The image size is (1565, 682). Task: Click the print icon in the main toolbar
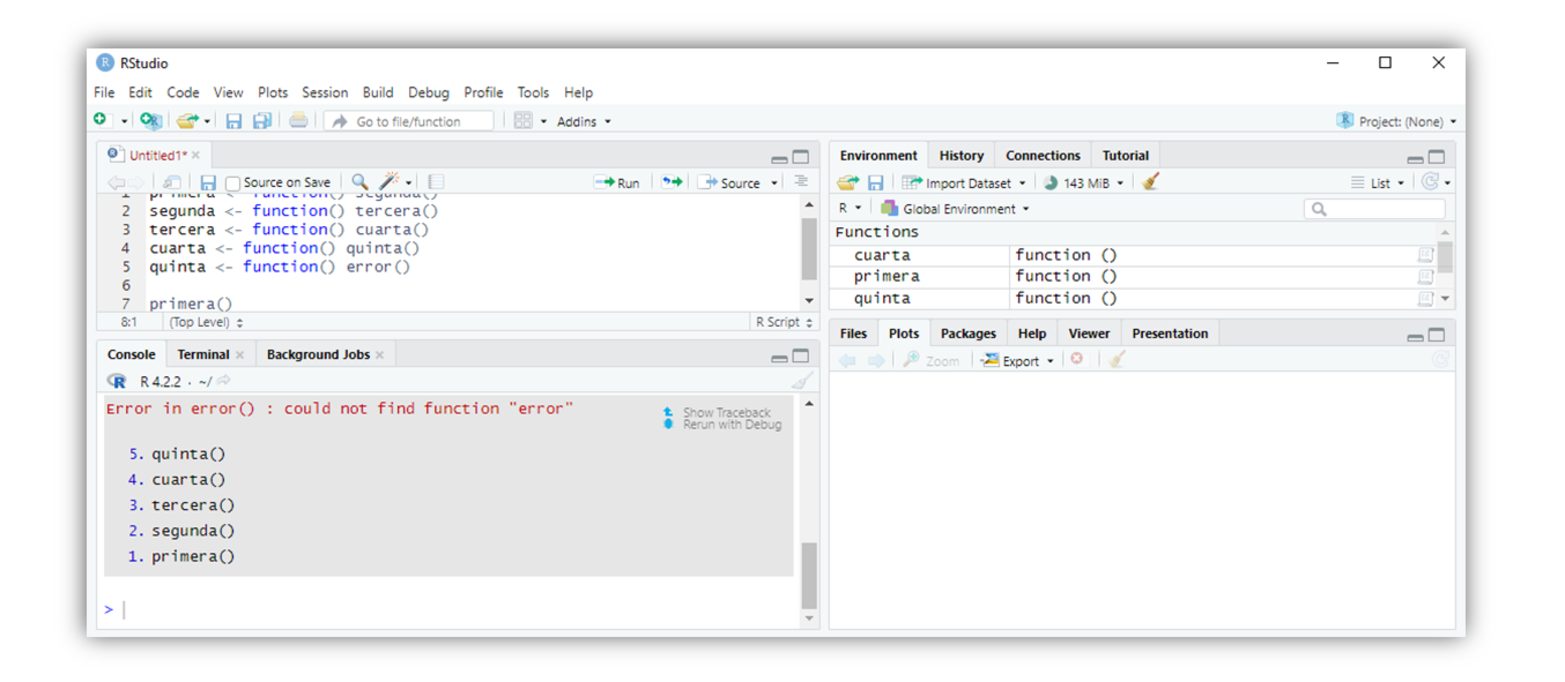(x=298, y=121)
